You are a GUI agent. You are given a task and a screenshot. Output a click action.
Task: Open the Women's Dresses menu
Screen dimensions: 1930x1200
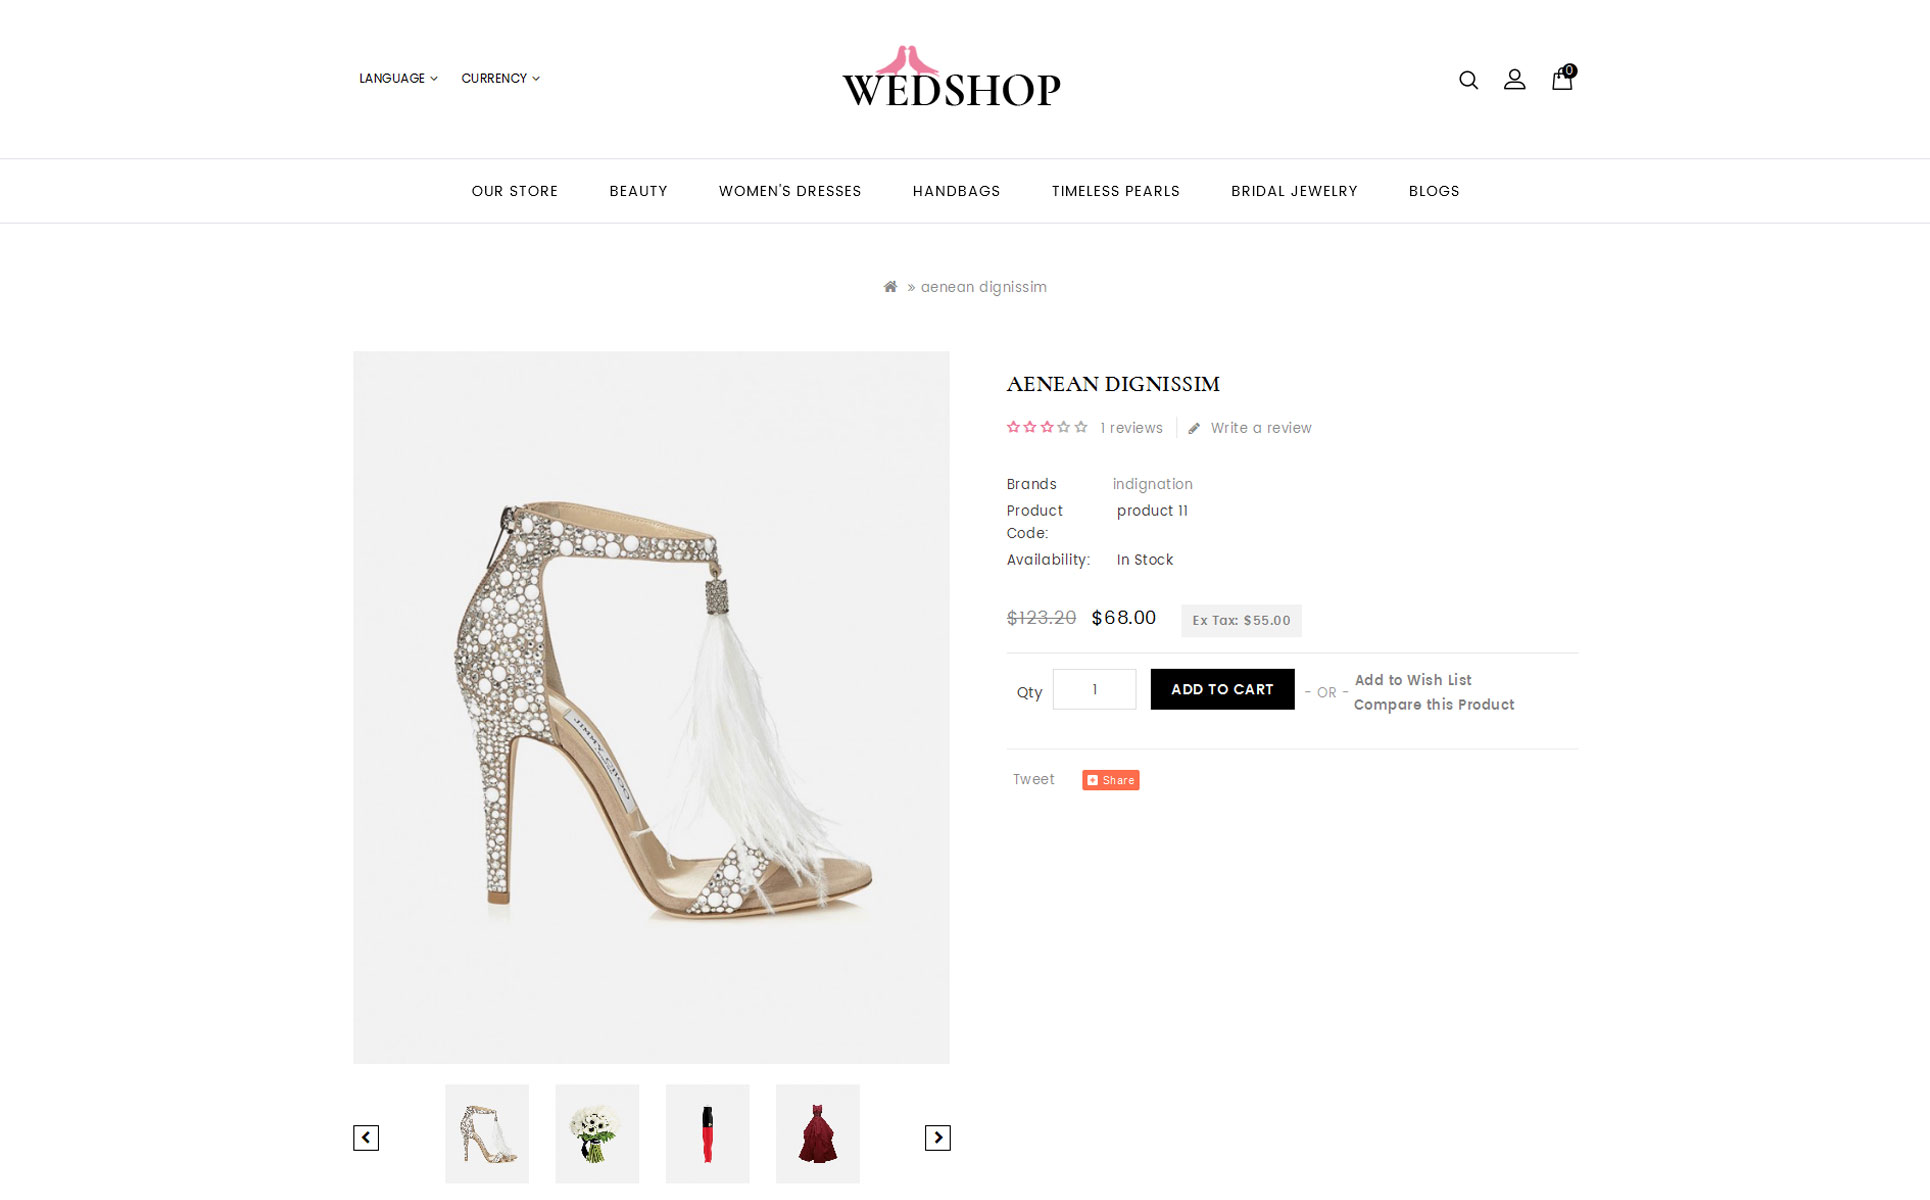tap(790, 191)
